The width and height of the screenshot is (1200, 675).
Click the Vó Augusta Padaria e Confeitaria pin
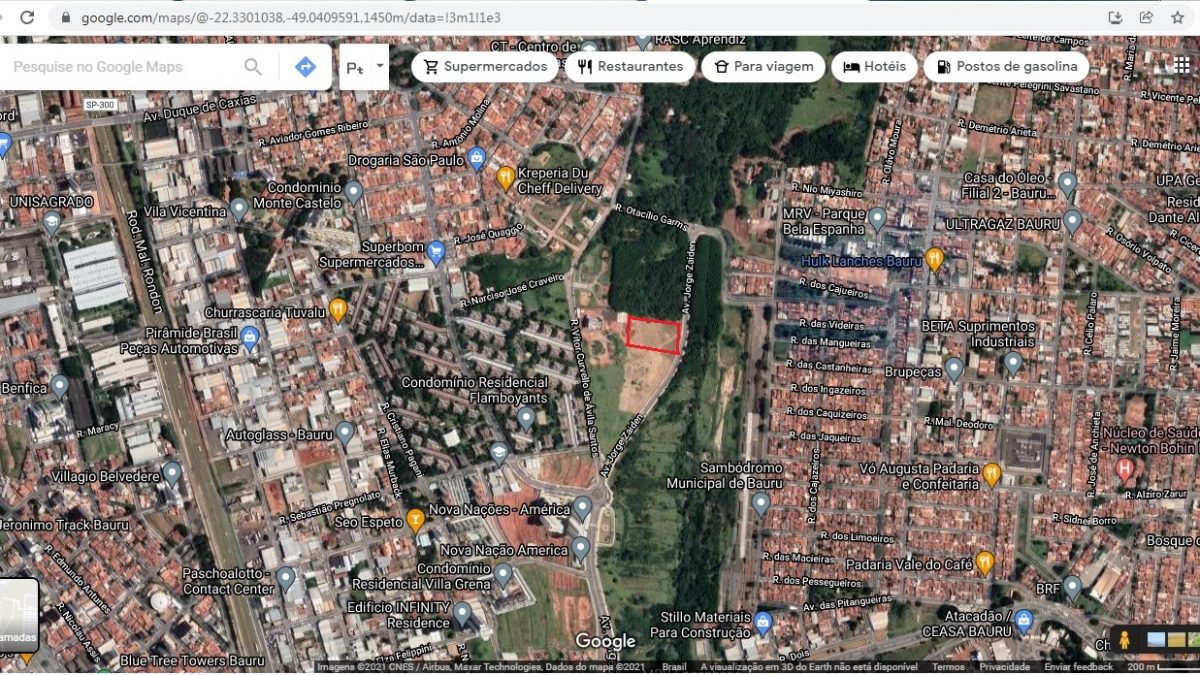click(x=991, y=474)
